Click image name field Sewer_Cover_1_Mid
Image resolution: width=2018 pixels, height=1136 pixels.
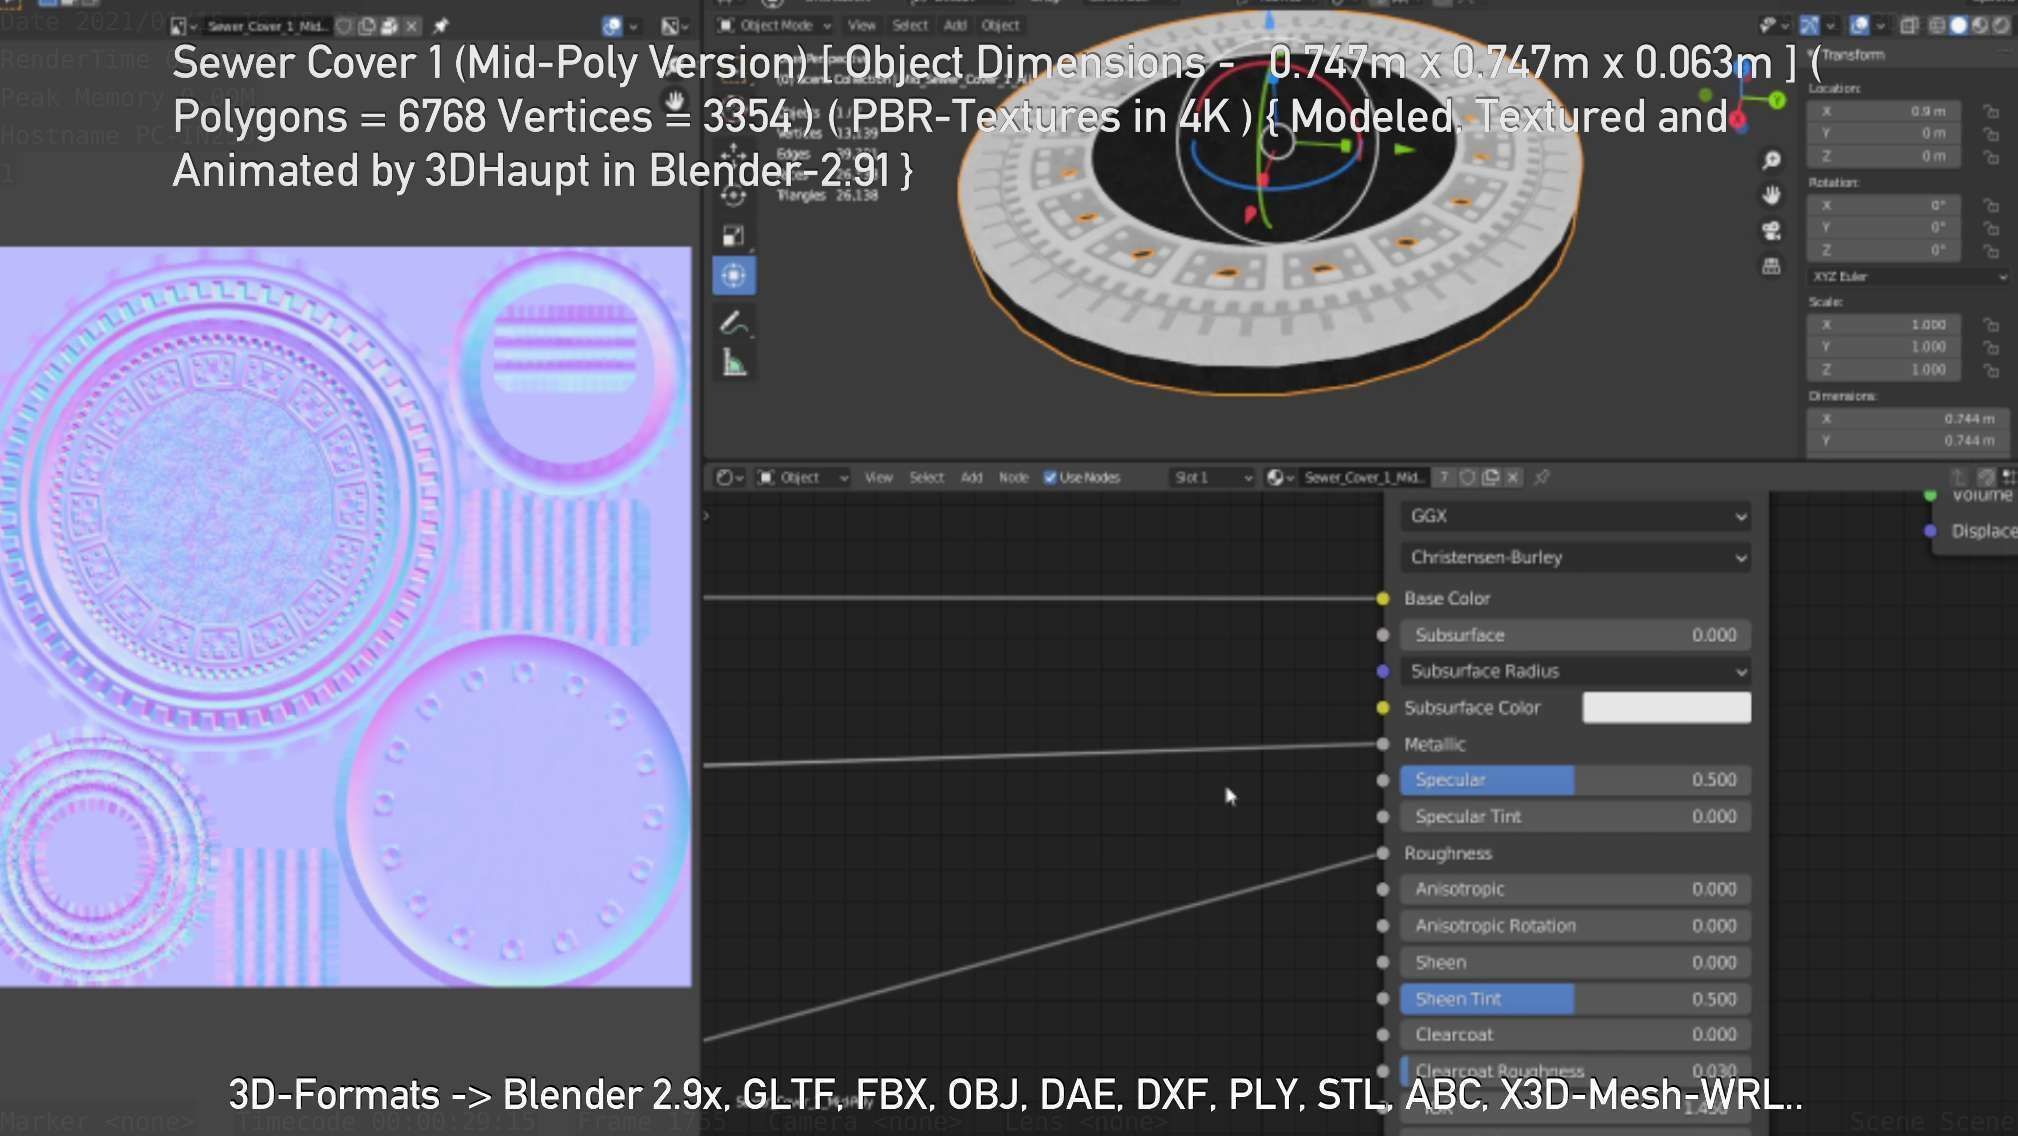coord(267,26)
